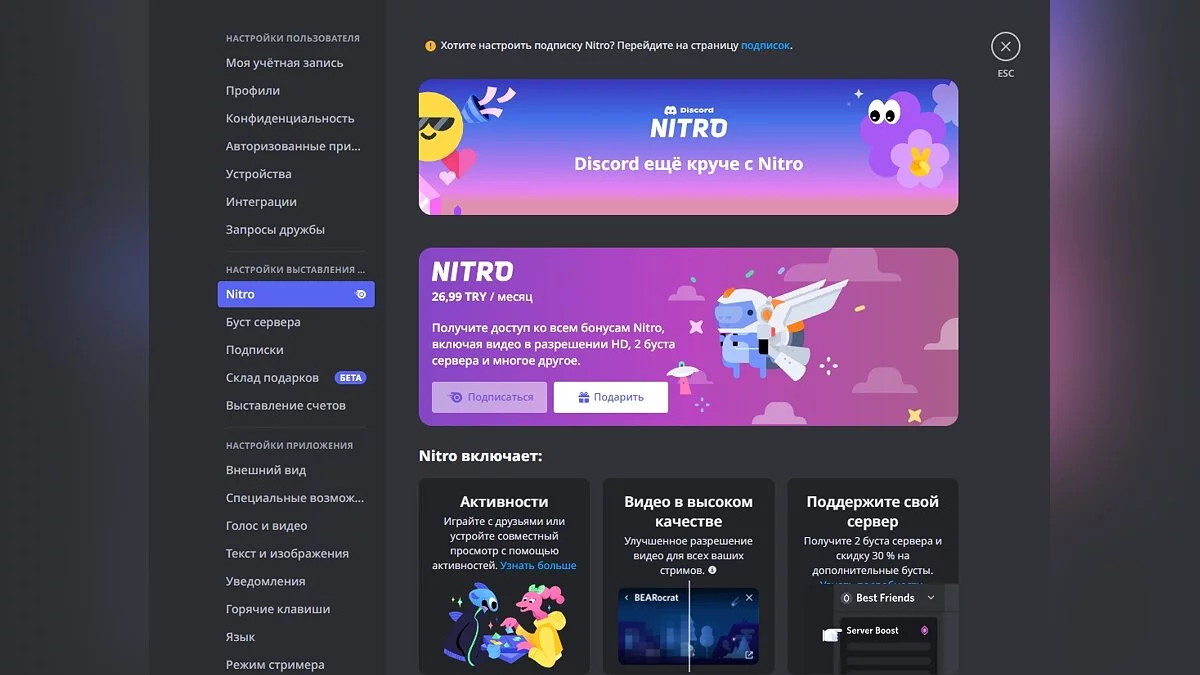Click the Discord Nitro logo in top banner
Viewport: 1200px width, 675px height.
click(688, 122)
